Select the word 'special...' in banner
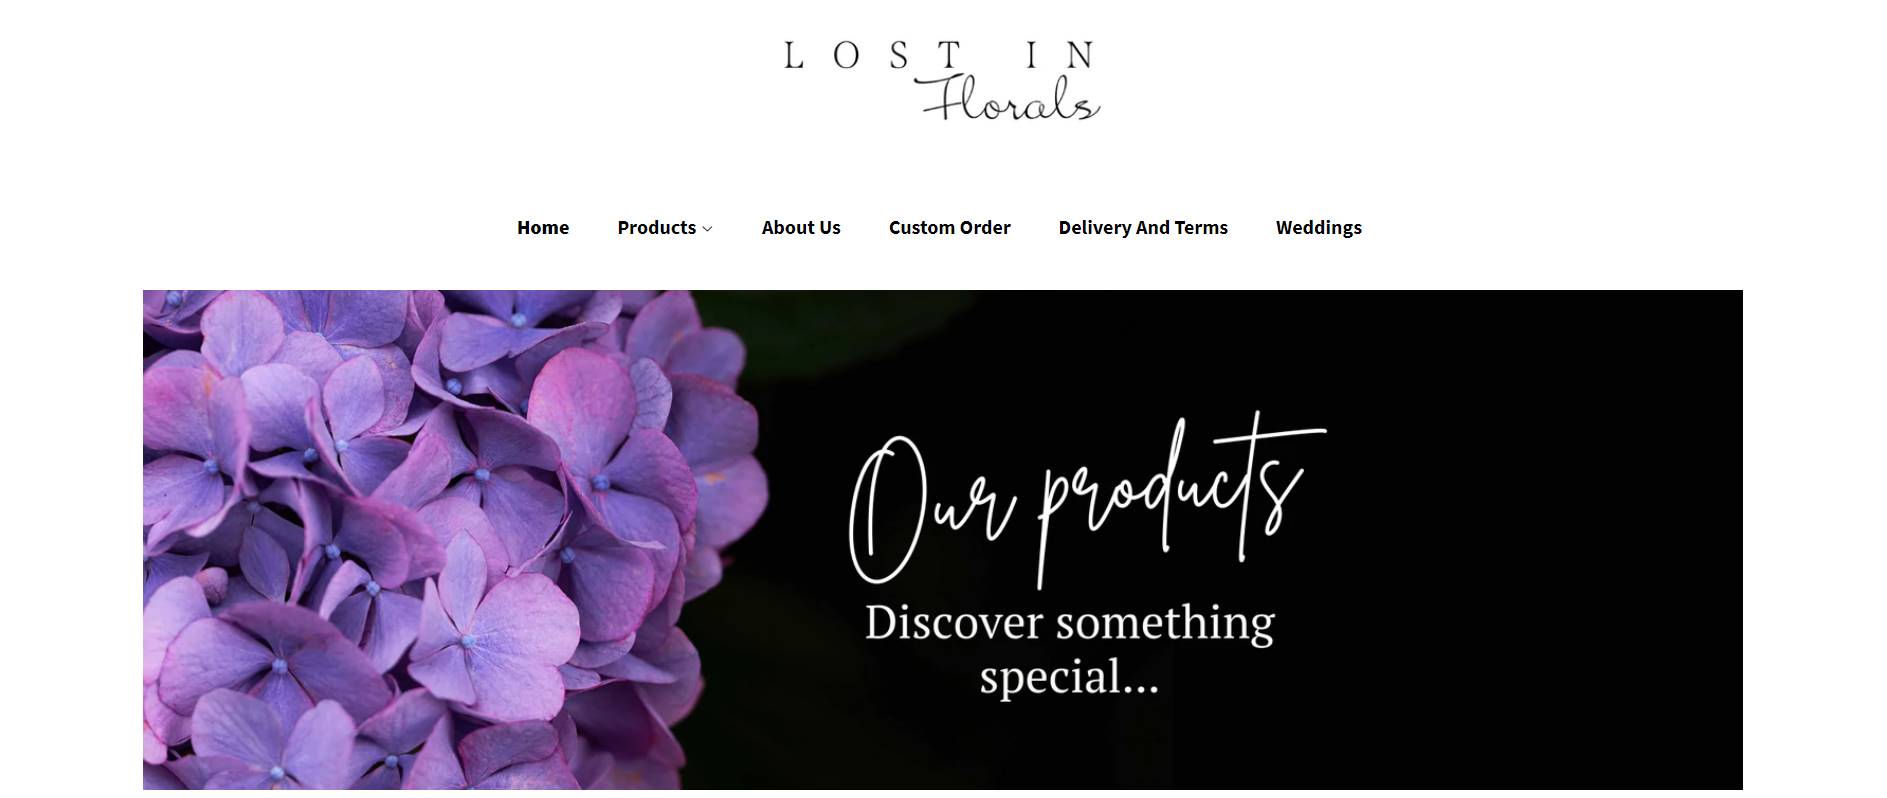1887x798 pixels. point(1069,677)
